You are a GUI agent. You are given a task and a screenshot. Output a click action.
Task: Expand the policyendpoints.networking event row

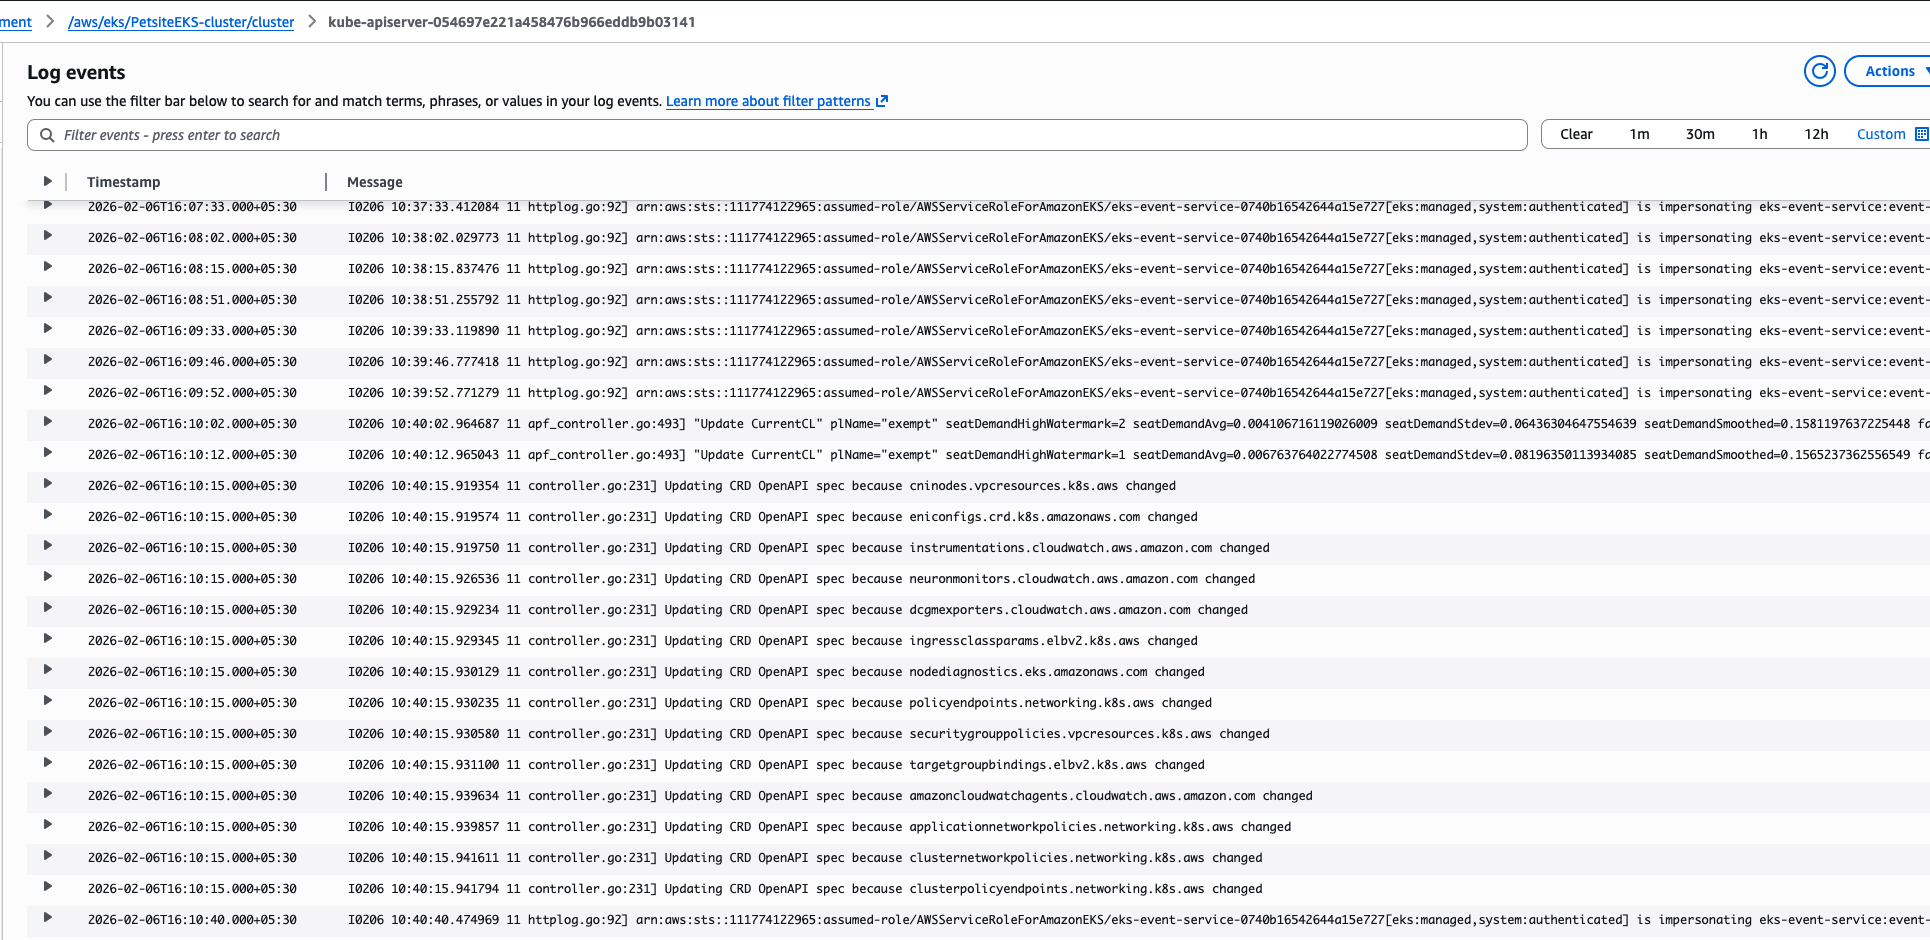point(47,701)
